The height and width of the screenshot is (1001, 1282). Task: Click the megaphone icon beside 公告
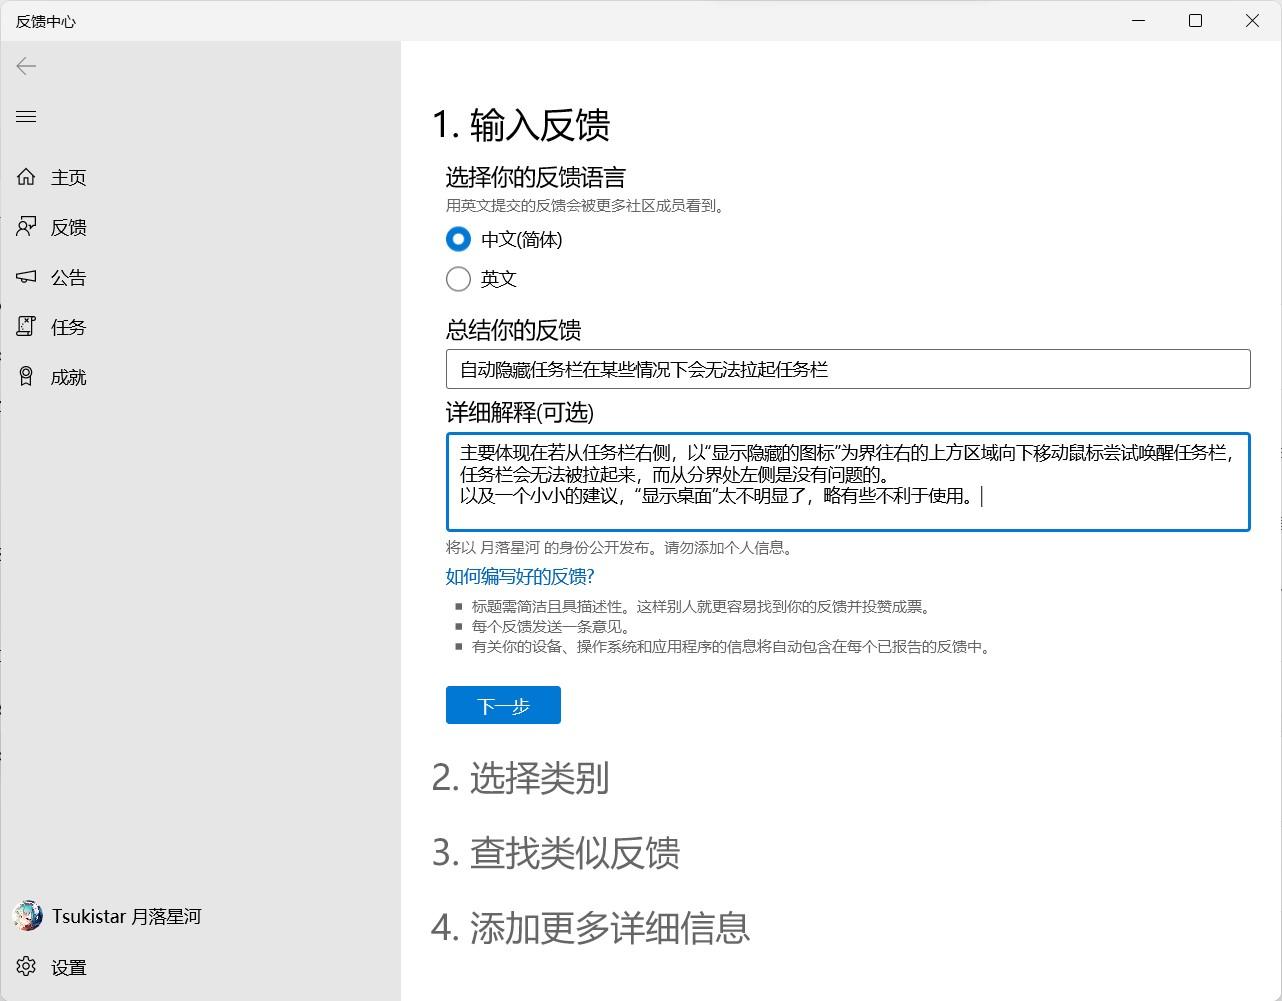pos(26,277)
